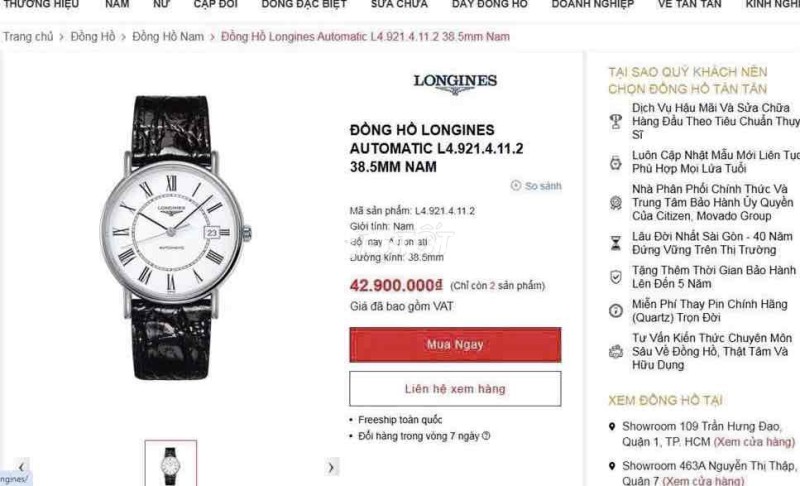Click the red Mua Ngay button

[455, 345]
